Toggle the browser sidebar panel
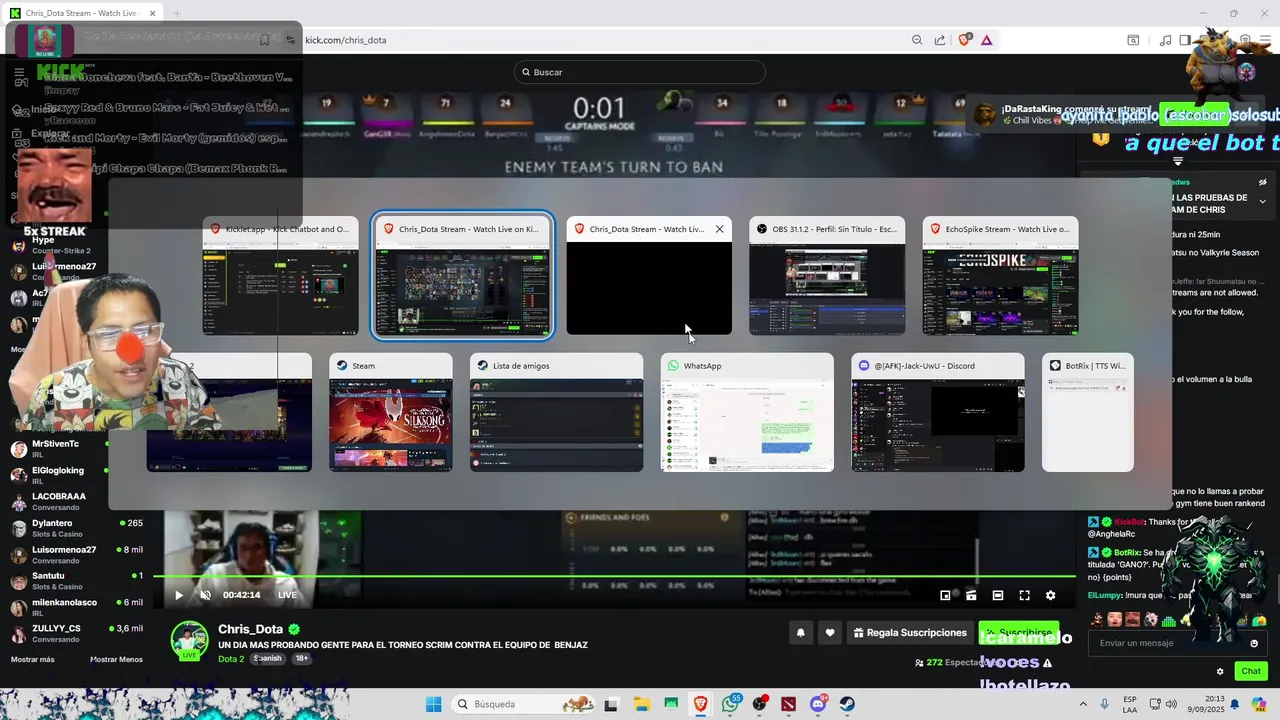 [x=1185, y=40]
